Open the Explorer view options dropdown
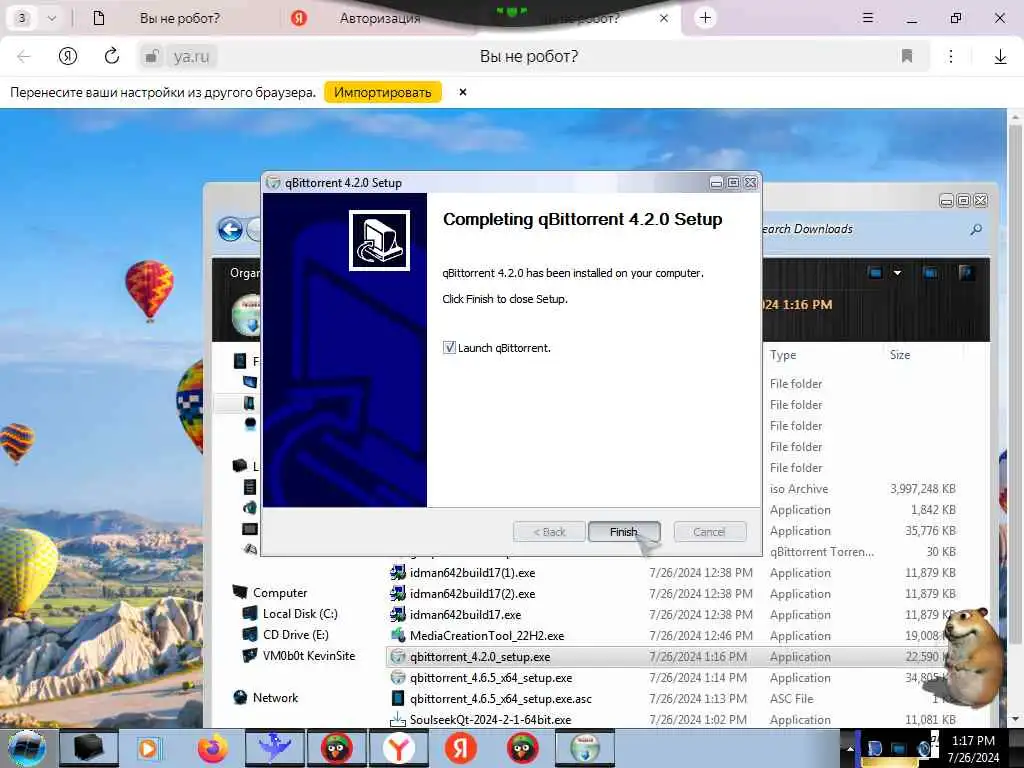This screenshot has width=1024, height=768. pos(897,272)
